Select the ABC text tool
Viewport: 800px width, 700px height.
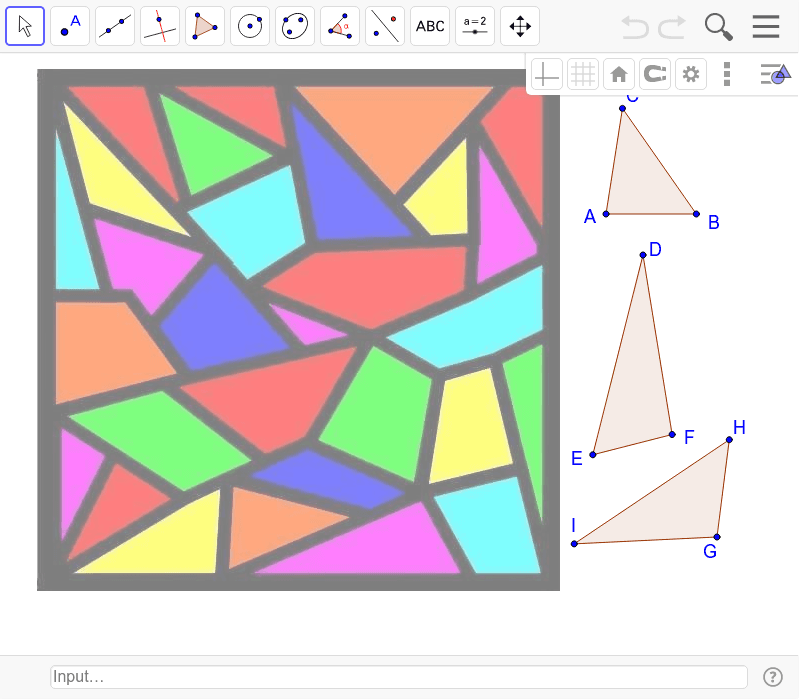[x=429, y=26]
